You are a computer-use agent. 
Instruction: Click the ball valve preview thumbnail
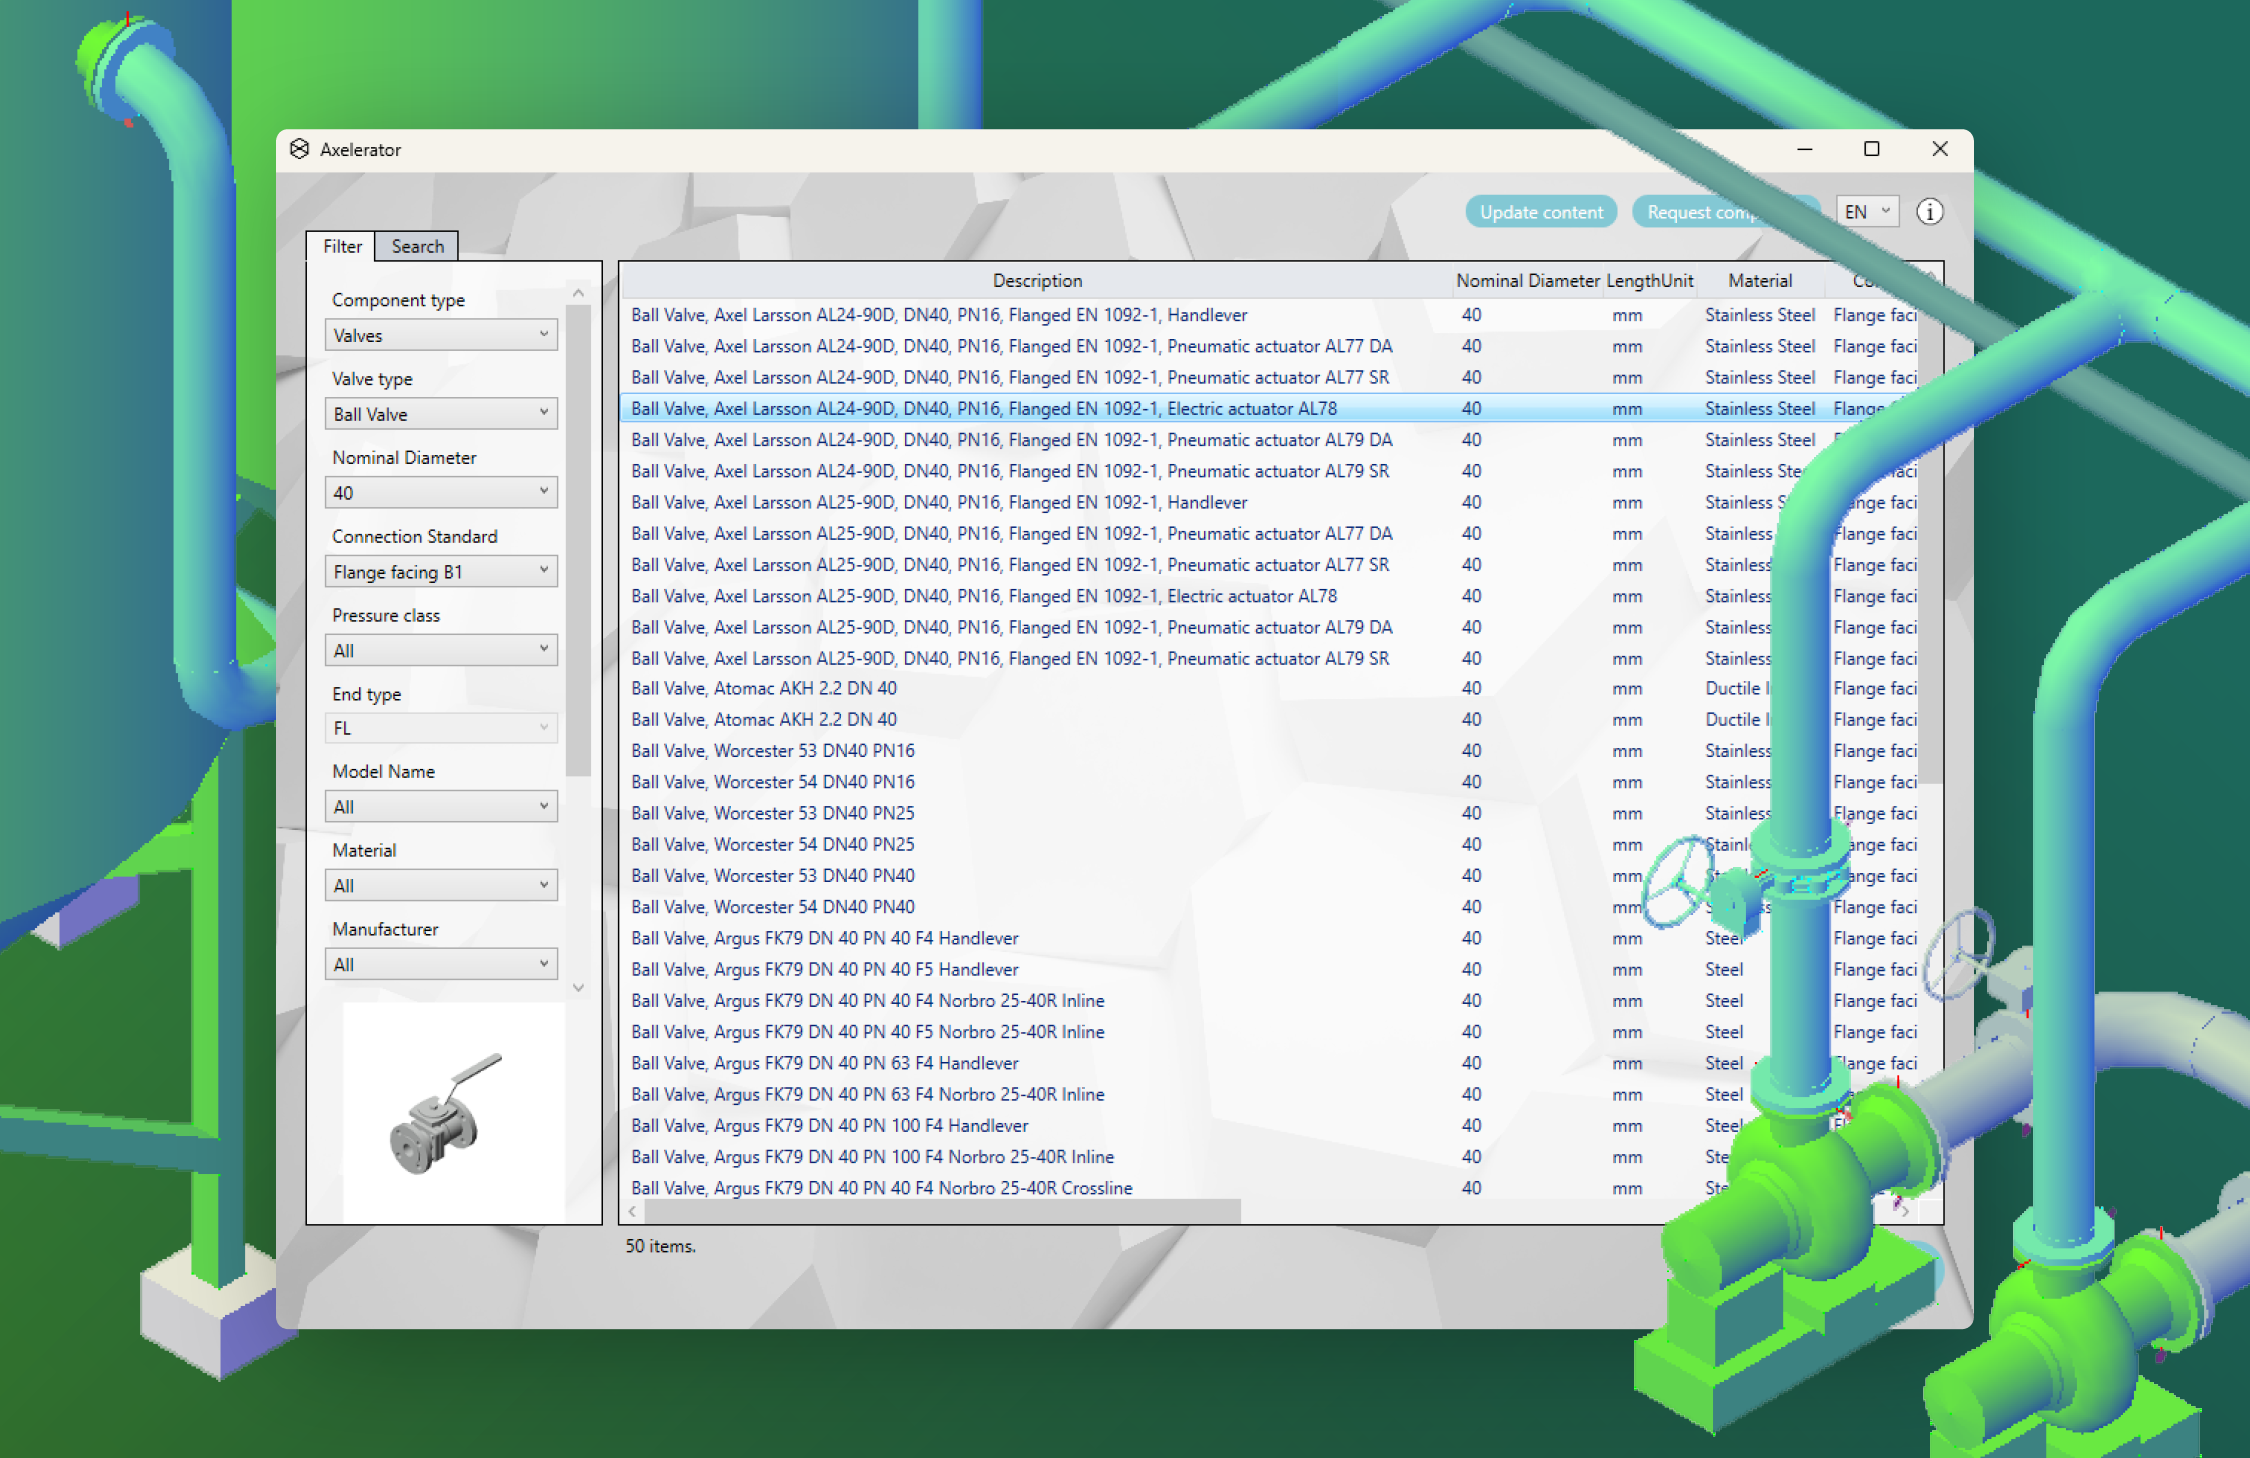(x=452, y=1110)
